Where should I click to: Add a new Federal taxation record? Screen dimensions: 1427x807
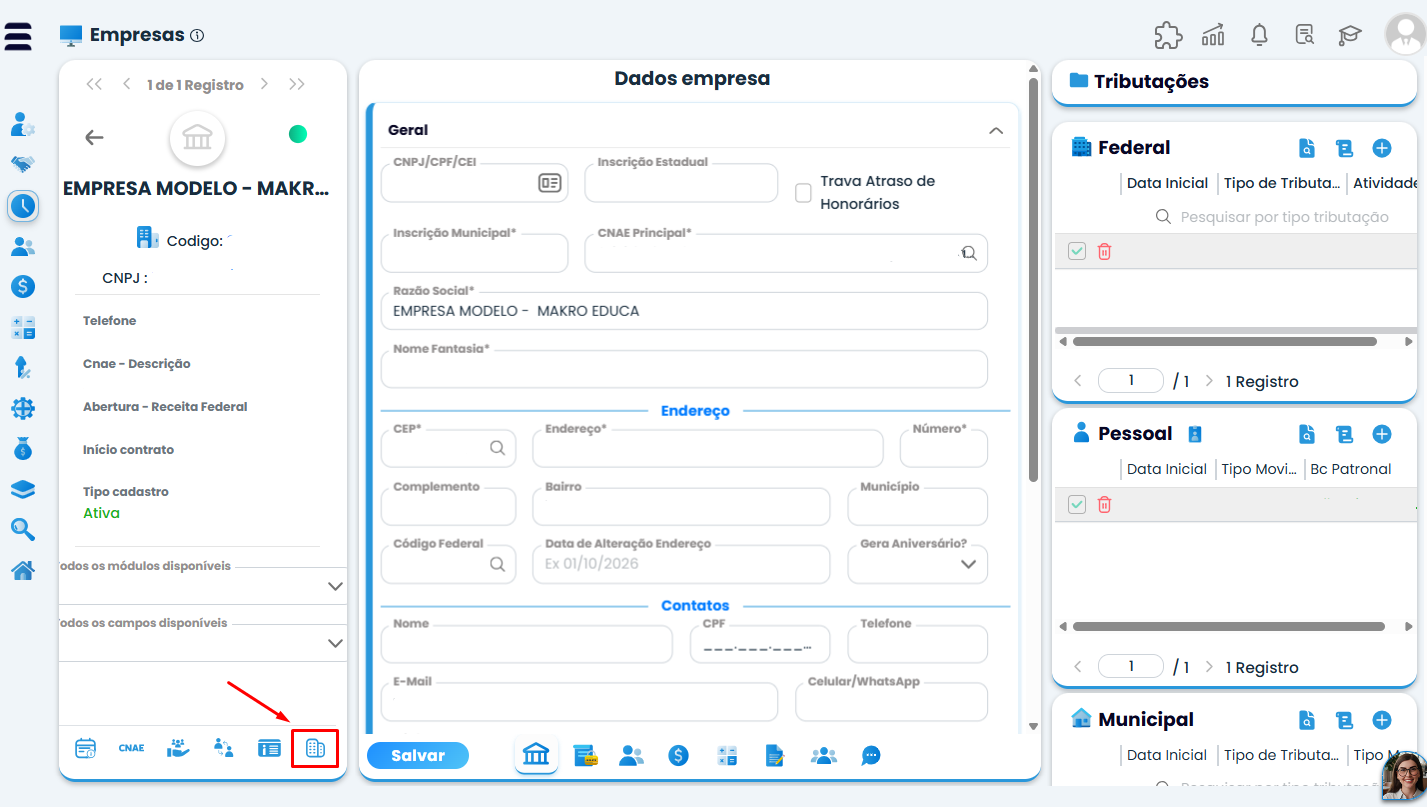pyautogui.click(x=1382, y=148)
